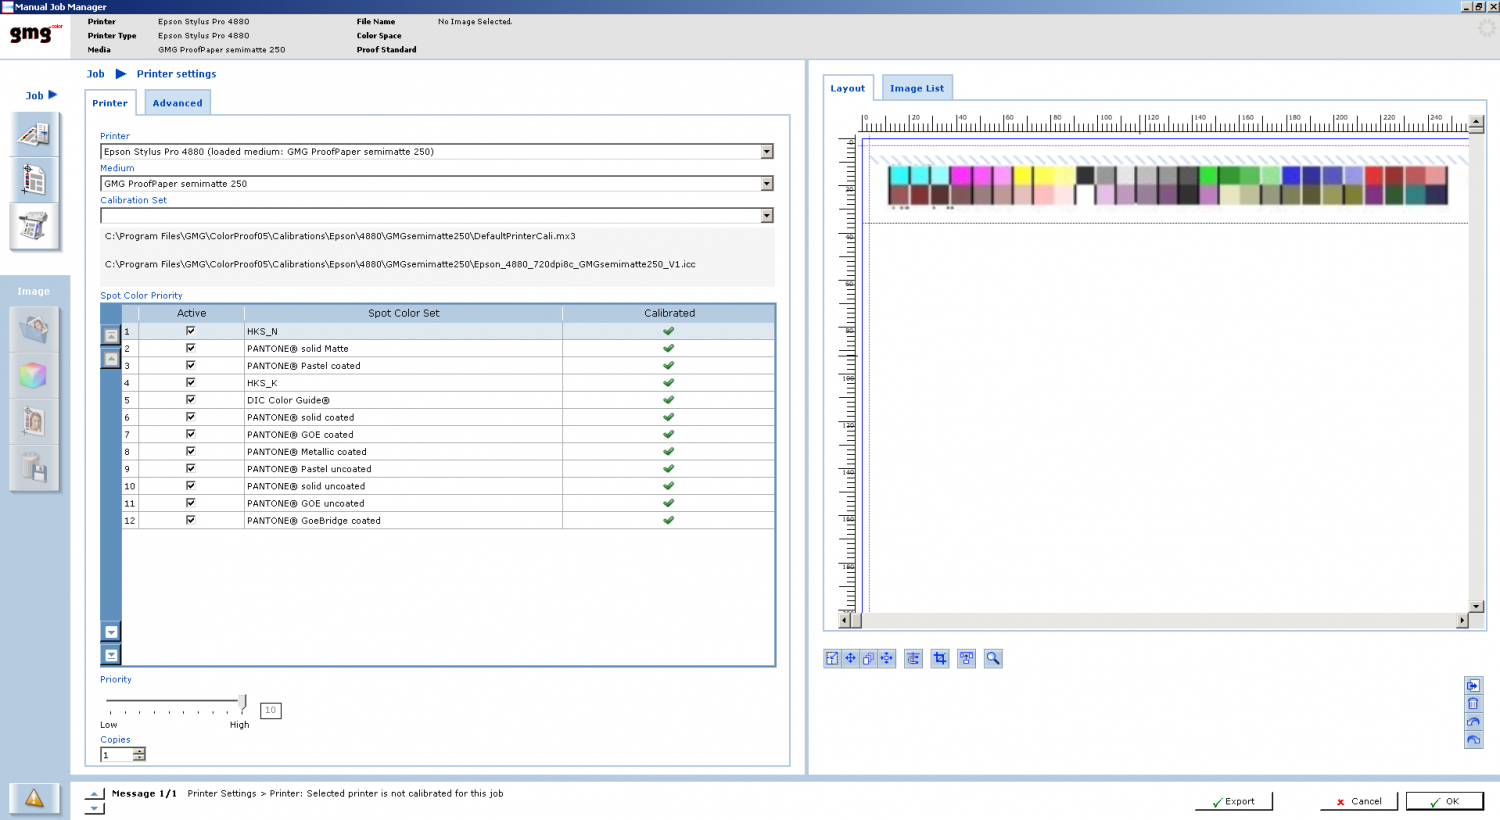1500x820 pixels.
Task: Click the Spot Color Set column header
Action: 403,313
